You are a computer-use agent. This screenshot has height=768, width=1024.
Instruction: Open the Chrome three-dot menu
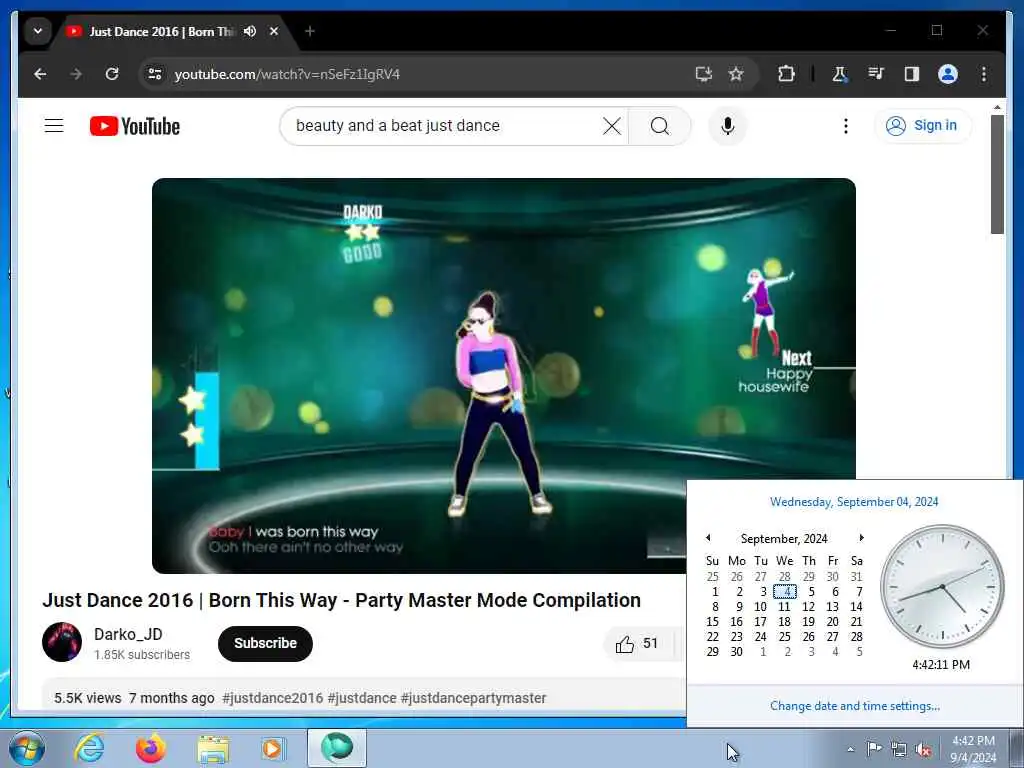pos(984,74)
